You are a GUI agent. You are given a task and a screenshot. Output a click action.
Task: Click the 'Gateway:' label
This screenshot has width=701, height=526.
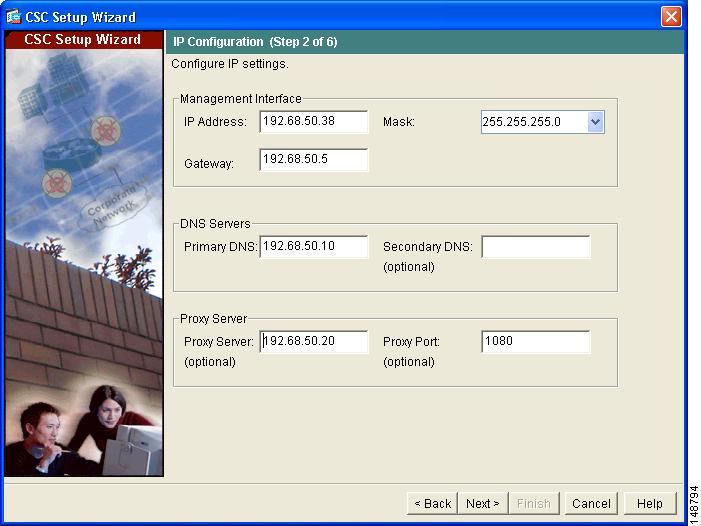pos(209,164)
